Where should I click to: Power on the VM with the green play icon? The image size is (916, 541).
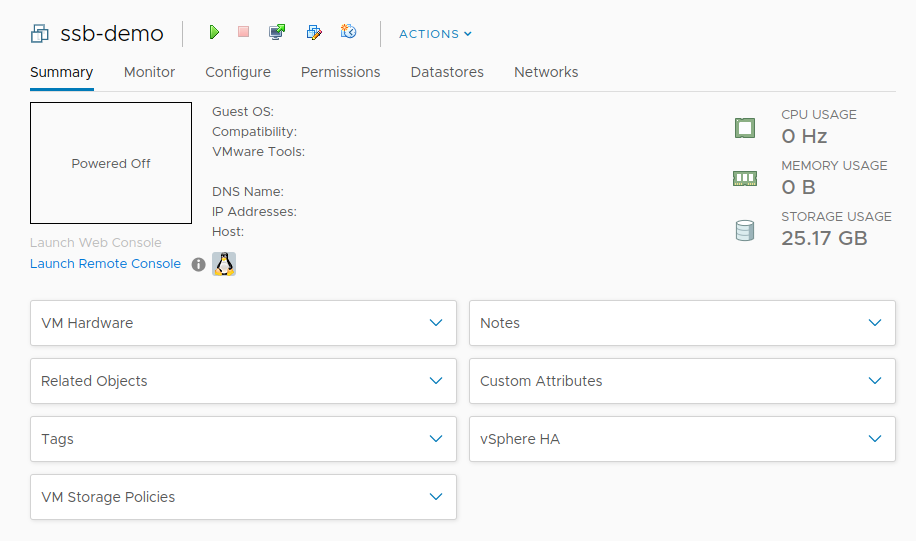(214, 33)
